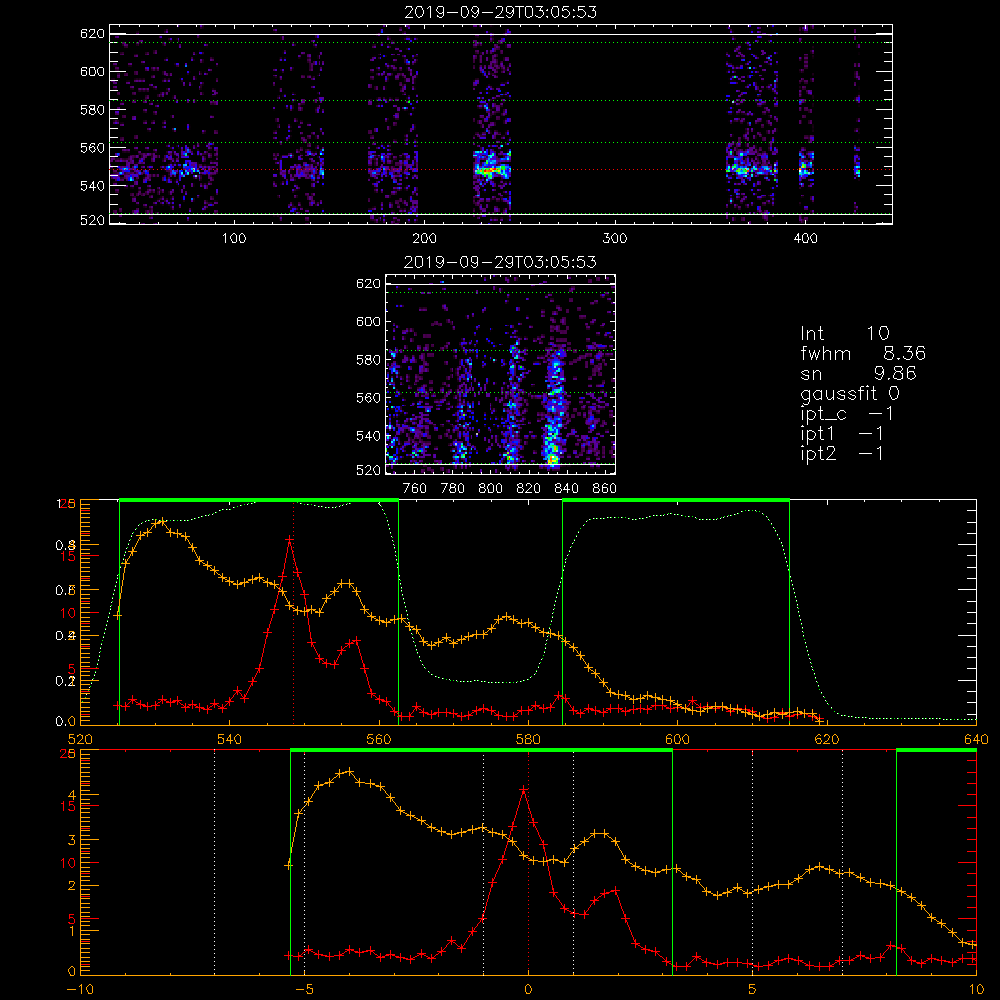
Task: Click the orange curve's highest point in lower line plot
Action: [349, 772]
